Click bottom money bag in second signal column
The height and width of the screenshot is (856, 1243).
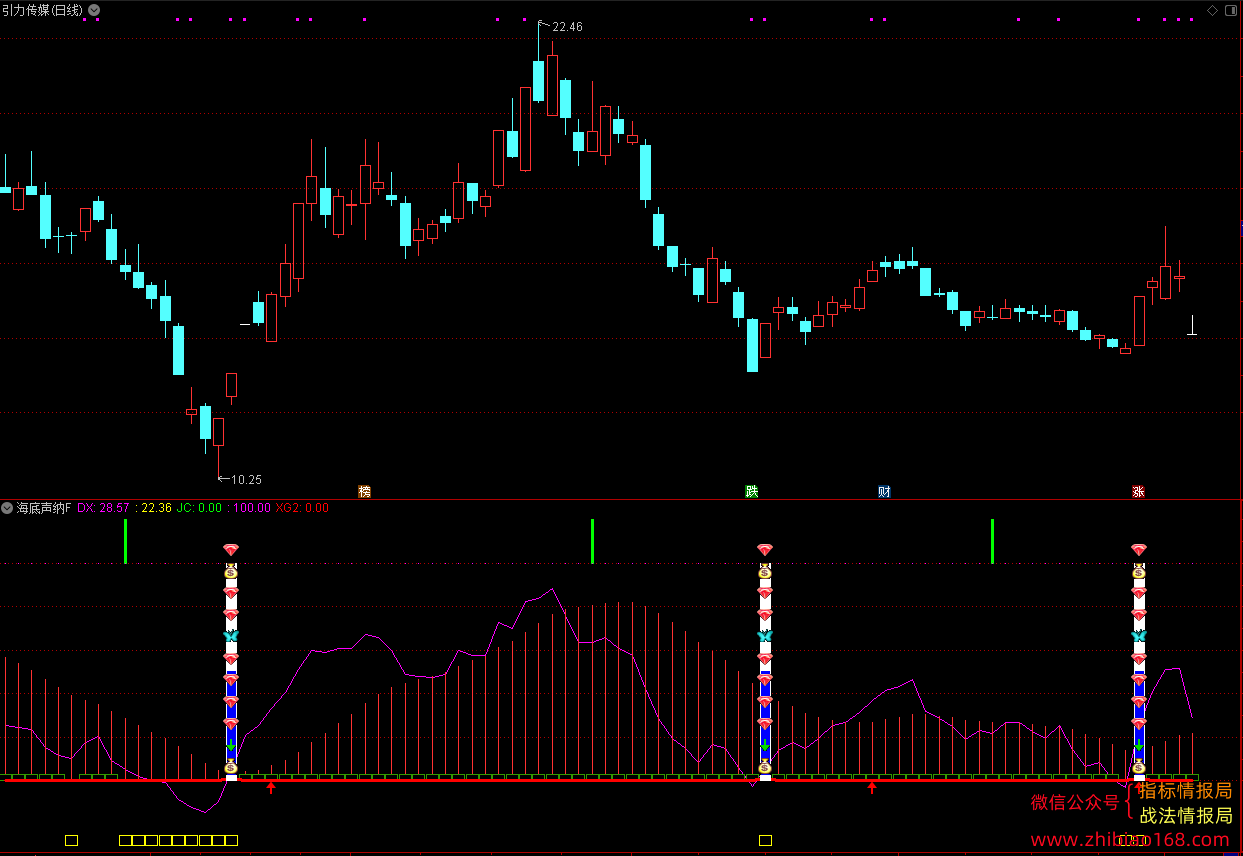pyautogui.click(x=765, y=767)
